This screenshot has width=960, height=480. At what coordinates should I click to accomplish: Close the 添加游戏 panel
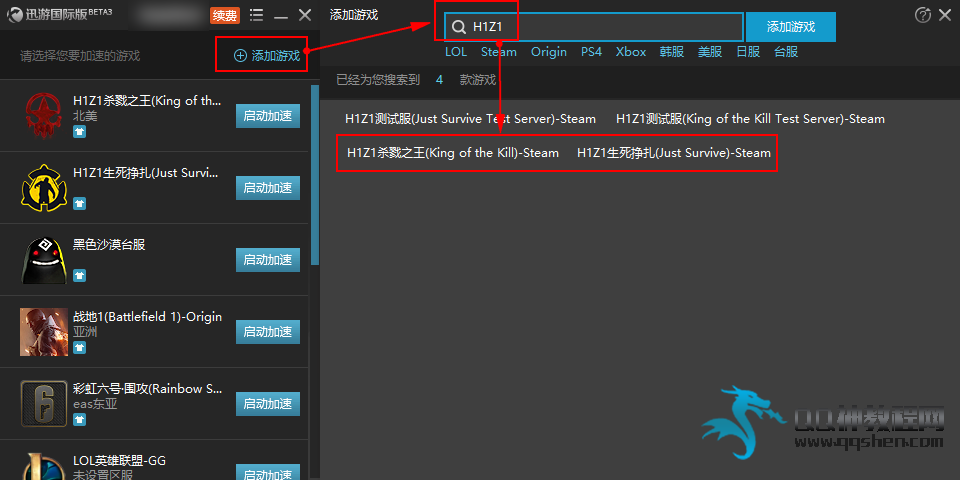tap(945, 15)
